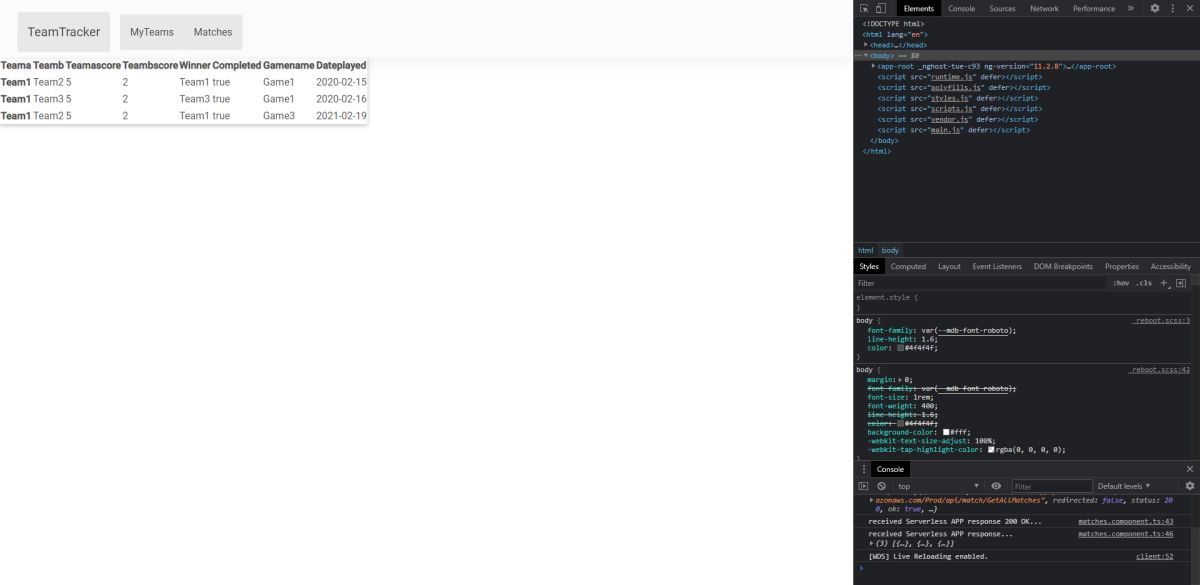Open matches.component.ts:43 source link

pos(1125,521)
